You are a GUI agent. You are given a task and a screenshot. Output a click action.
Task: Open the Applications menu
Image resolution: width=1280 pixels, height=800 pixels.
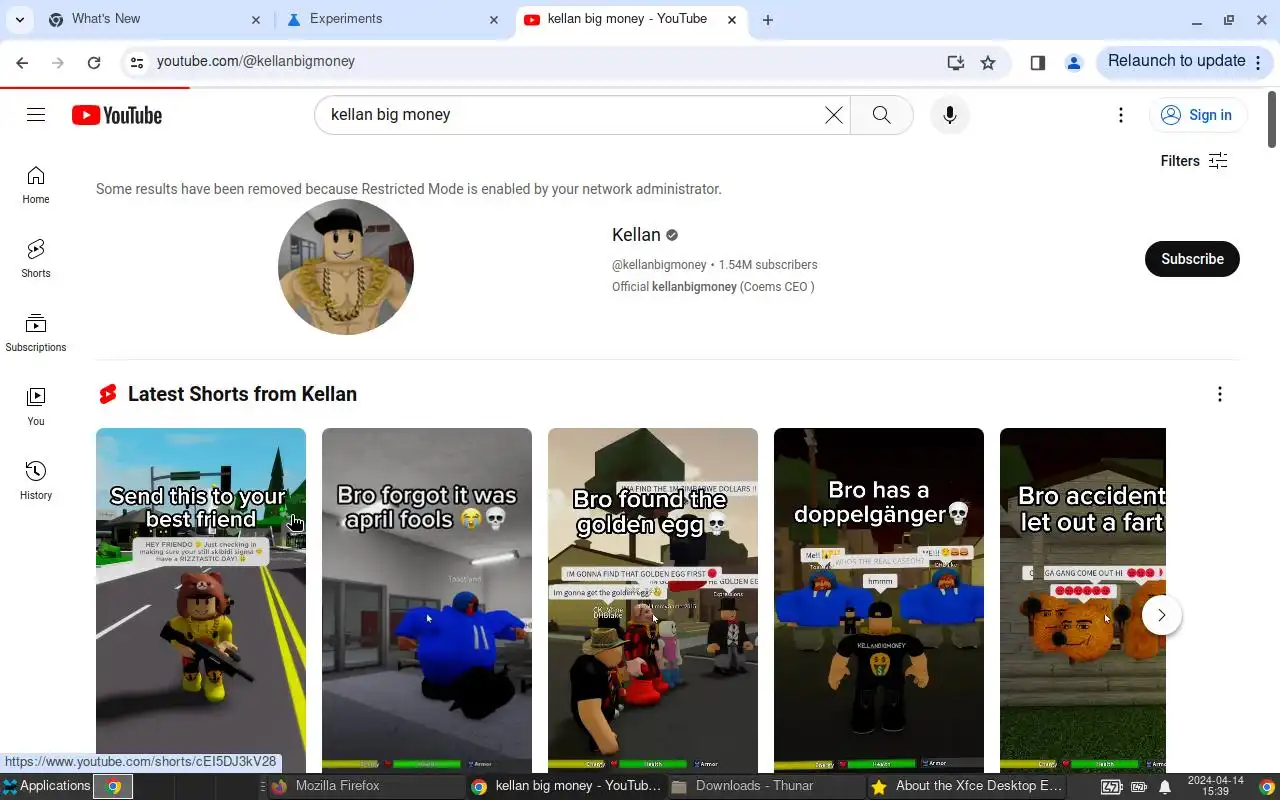pyautogui.click(x=46, y=786)
